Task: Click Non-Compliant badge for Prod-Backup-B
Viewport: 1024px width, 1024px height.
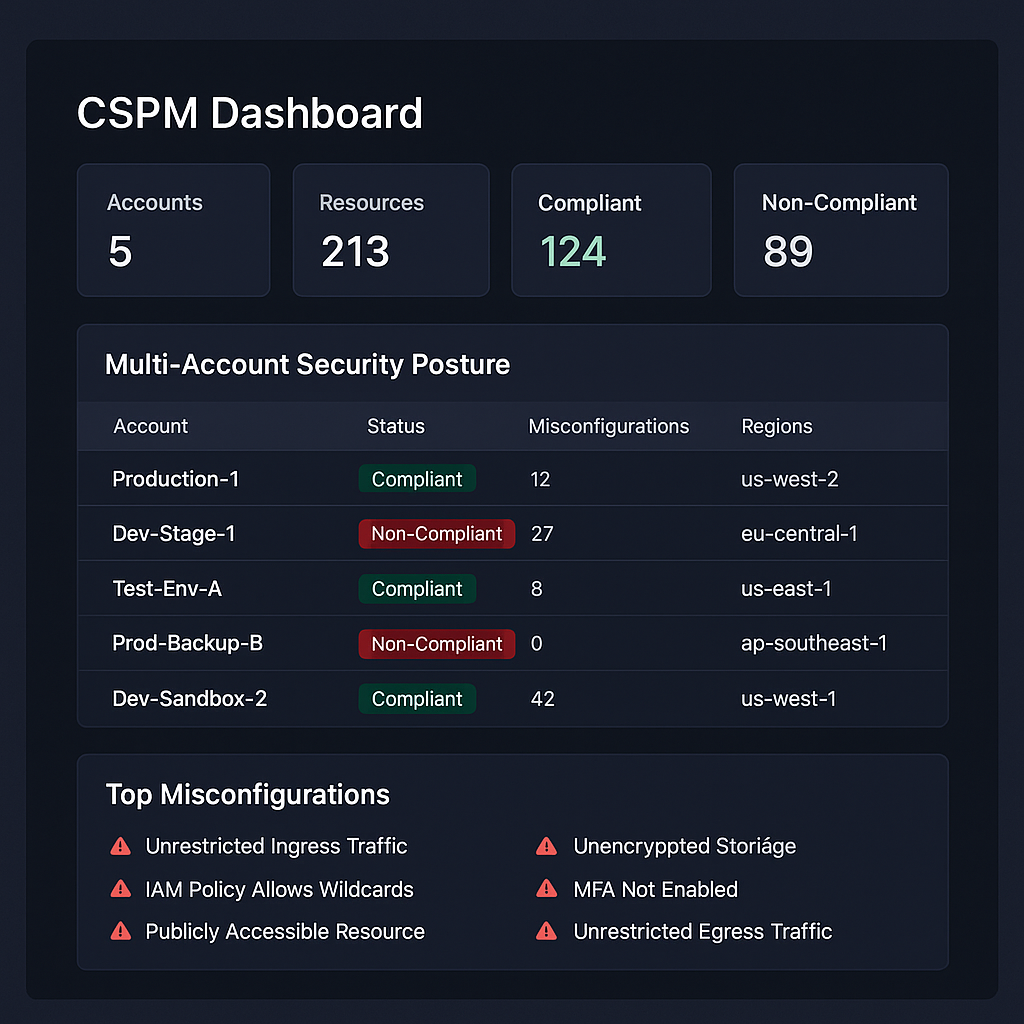Action: pyautogui.click(x=437, y=644)
